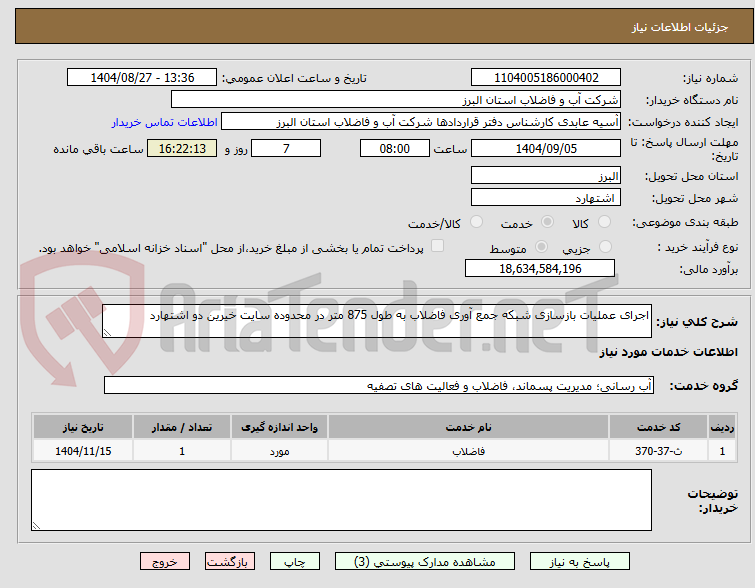Viewport: 755px width, 588px height.
Task: Click the واحد اندازه گیری column header
Action: point(279,427)
